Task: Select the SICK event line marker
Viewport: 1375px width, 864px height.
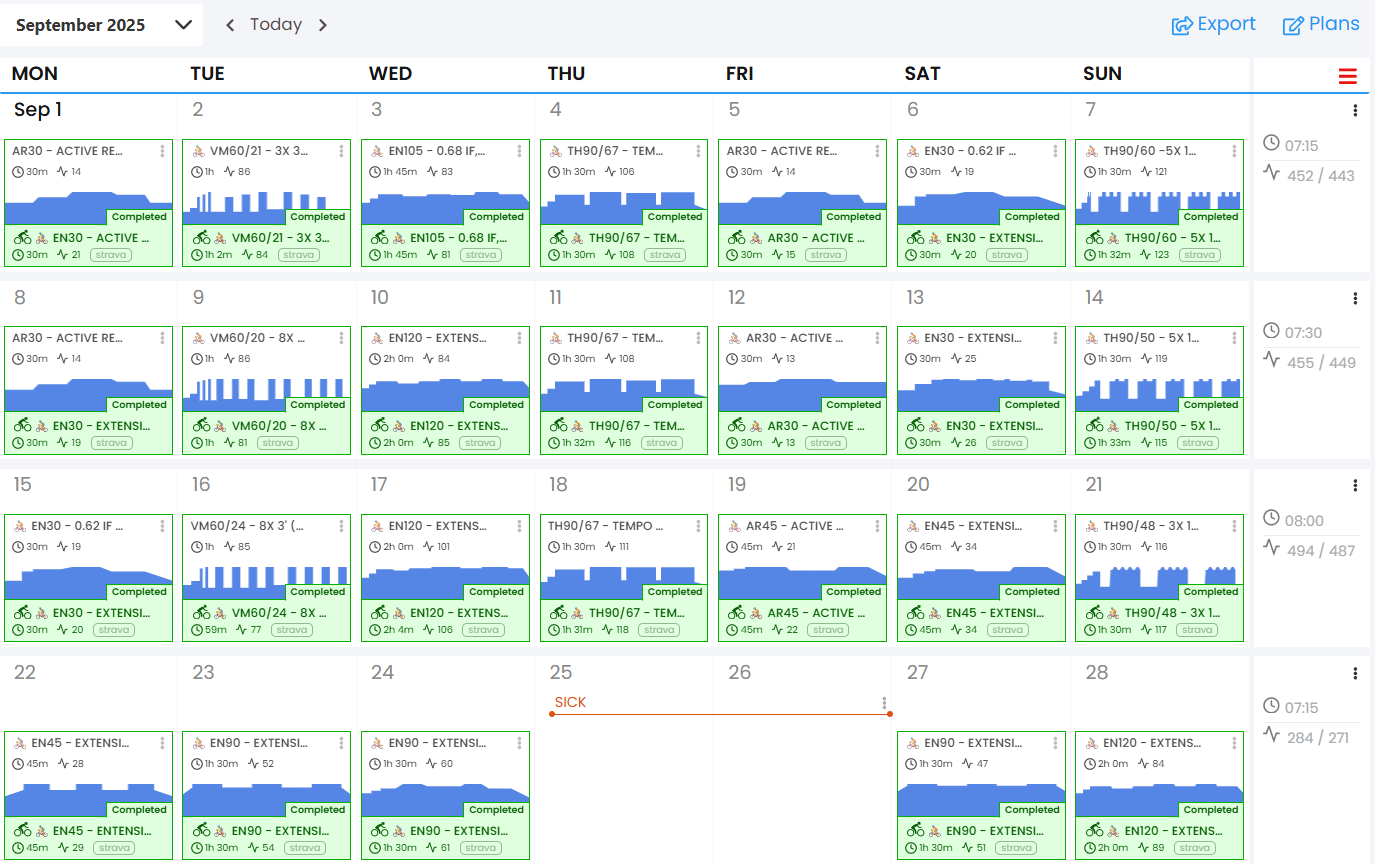Action: (720, 714)
